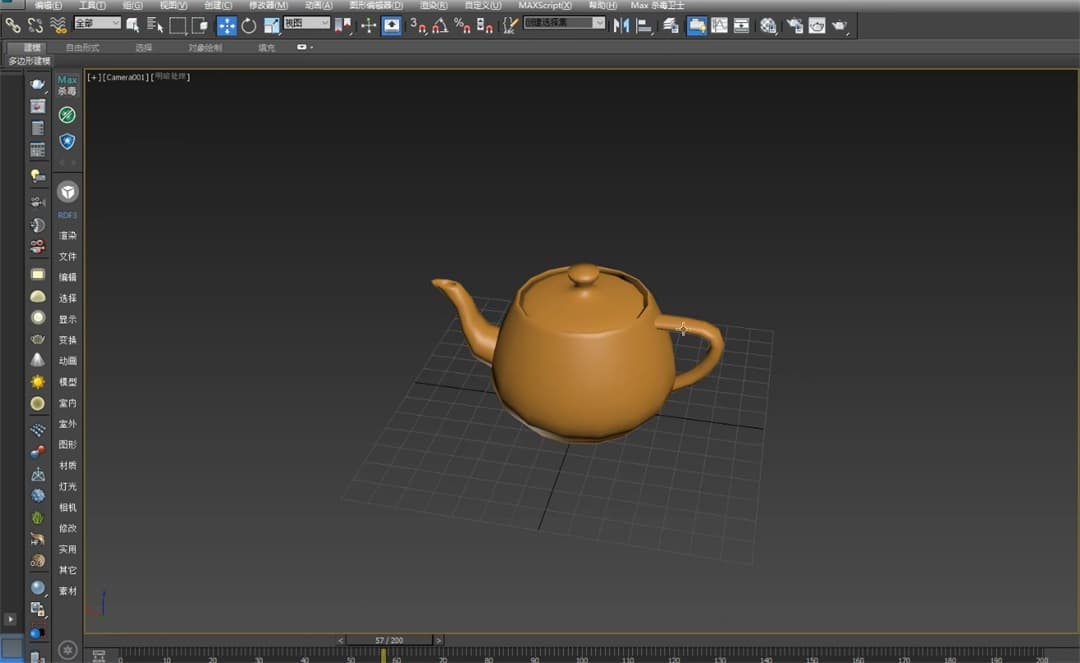
Task: Open the Material Editor
Action: pos(768,26)
